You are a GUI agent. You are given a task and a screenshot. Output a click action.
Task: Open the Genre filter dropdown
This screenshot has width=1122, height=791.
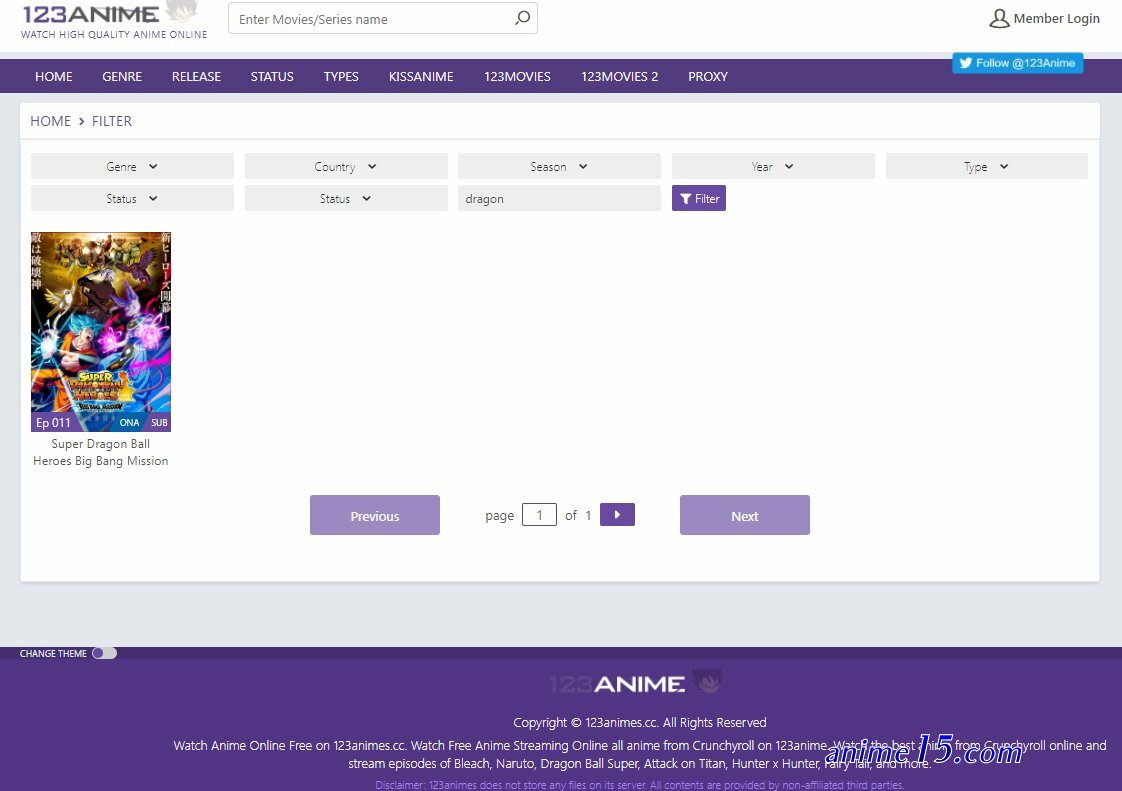click(x=132, y=166)
